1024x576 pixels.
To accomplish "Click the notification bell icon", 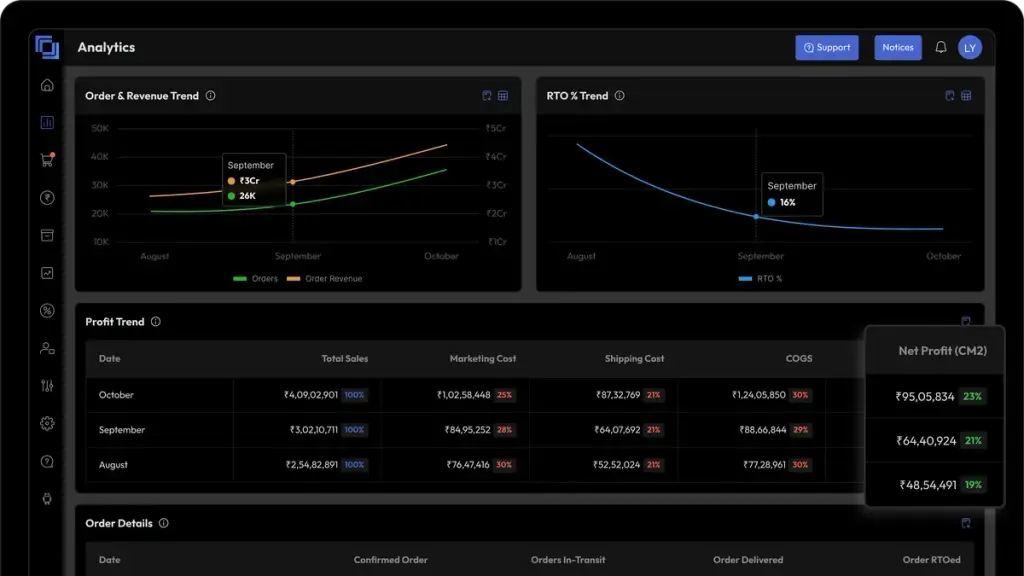I will (x=940, y=47).
